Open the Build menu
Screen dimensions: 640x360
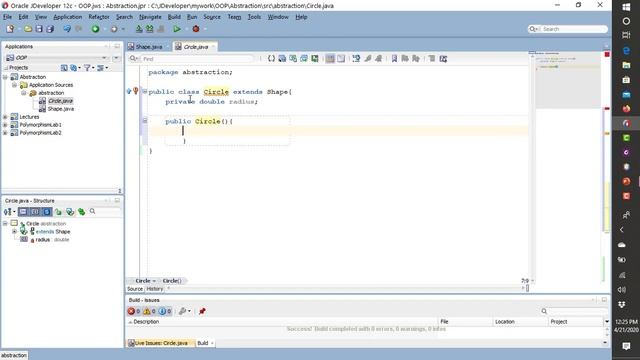174,17
